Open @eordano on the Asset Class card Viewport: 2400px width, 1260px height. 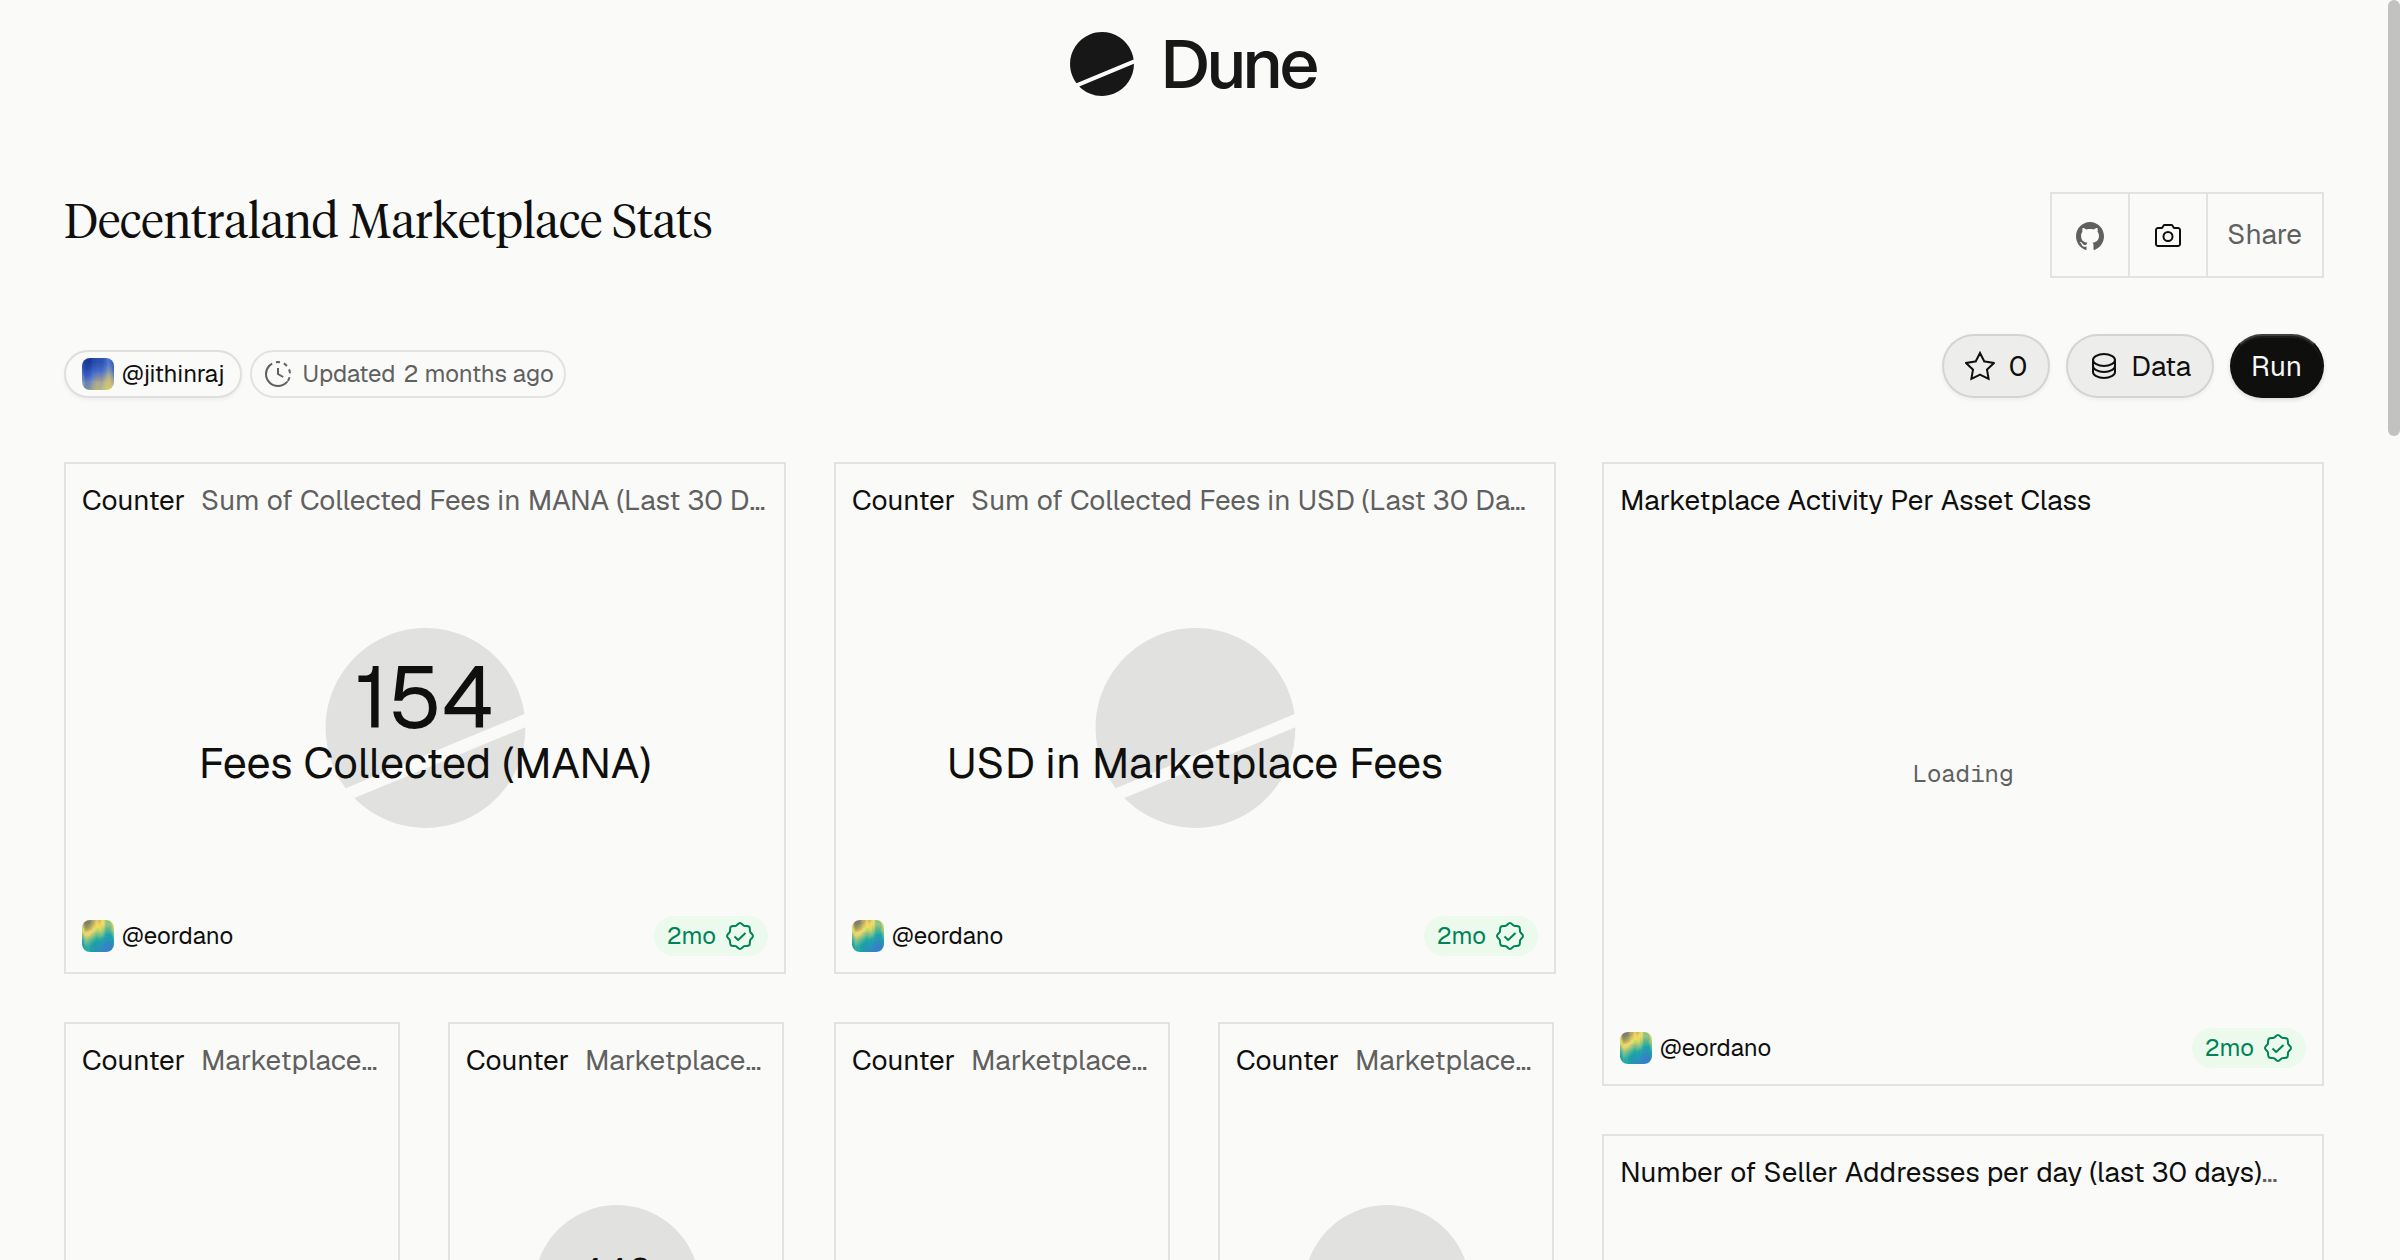tap(1715, 1048)
